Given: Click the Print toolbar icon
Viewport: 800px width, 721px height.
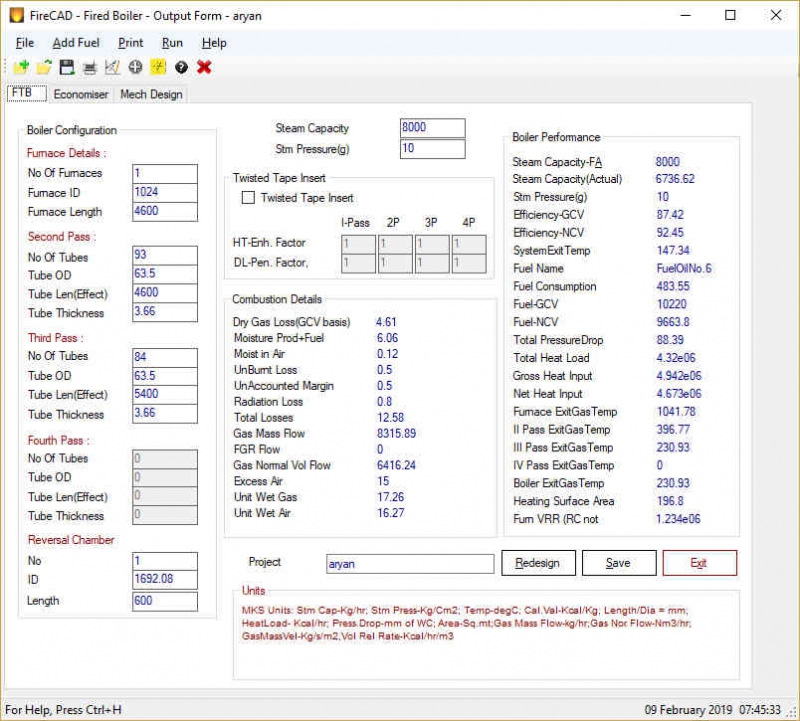Looking at the screenshot, I should coord(89,67).
